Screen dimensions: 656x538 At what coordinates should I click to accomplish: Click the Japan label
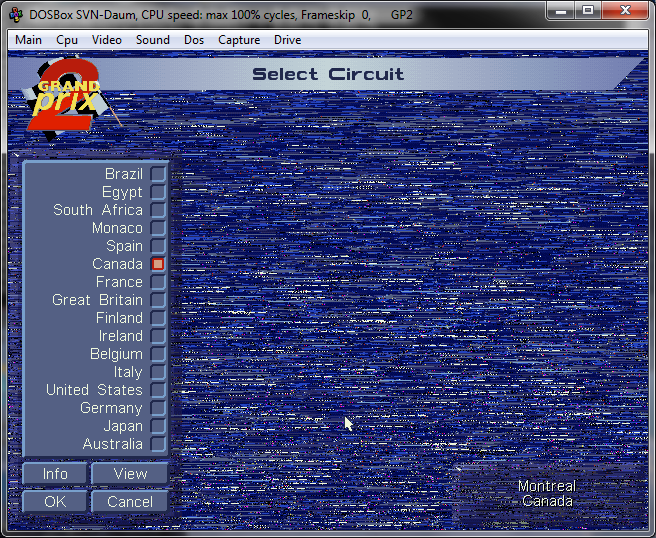(x=123, y=426)
